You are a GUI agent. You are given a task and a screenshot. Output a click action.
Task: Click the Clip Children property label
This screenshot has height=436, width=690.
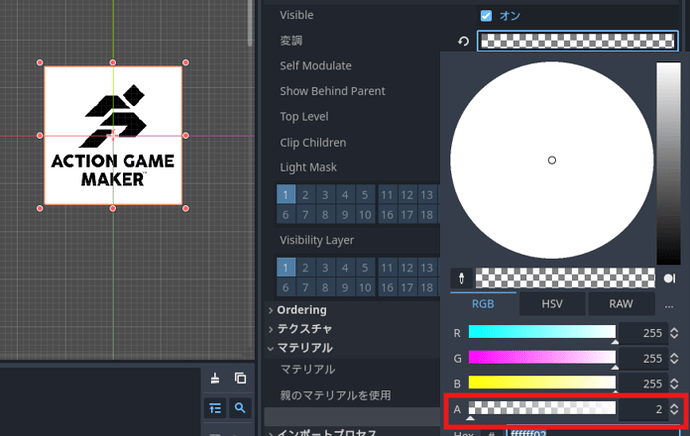(x=313, y=143)
